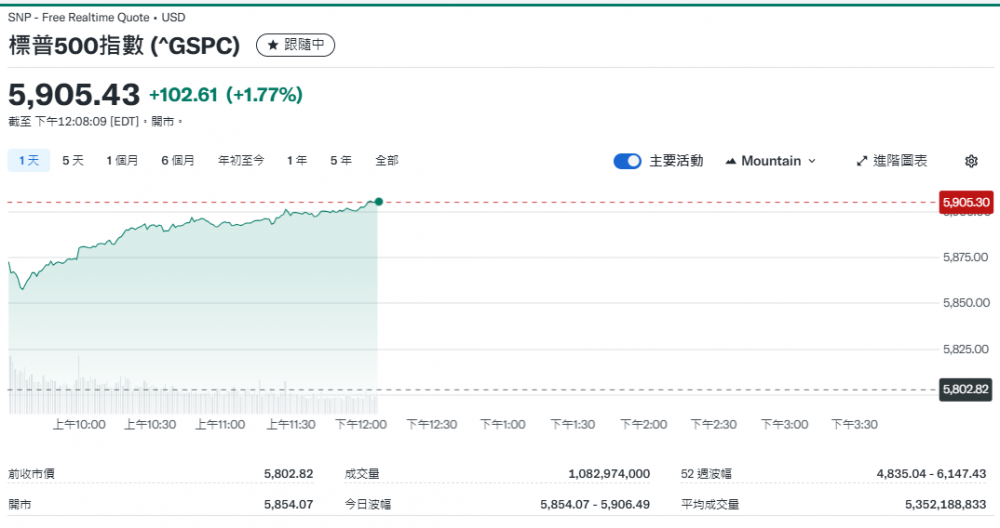Click the star icon in following button
This screenshot has height=528, width=1000.
click(x=272, y=45)
